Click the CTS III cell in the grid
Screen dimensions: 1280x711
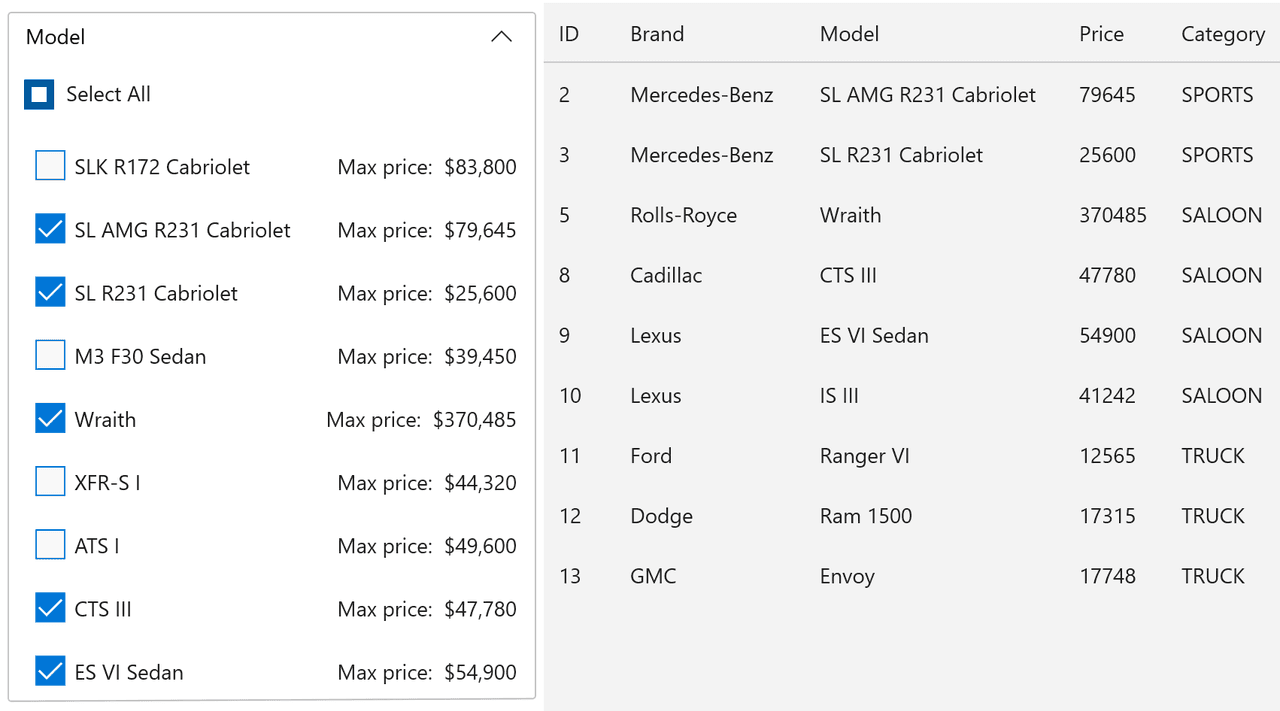[x=848, y=275]
